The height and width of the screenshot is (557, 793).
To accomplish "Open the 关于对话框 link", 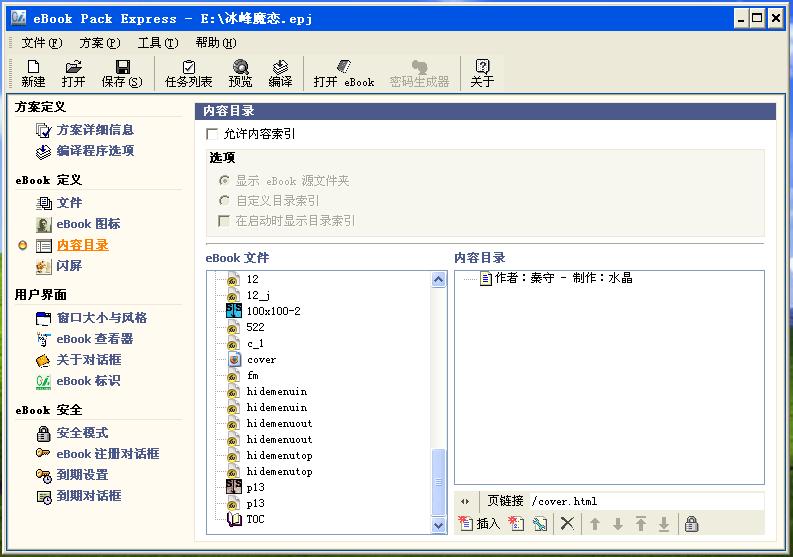I will coord(89,360).
